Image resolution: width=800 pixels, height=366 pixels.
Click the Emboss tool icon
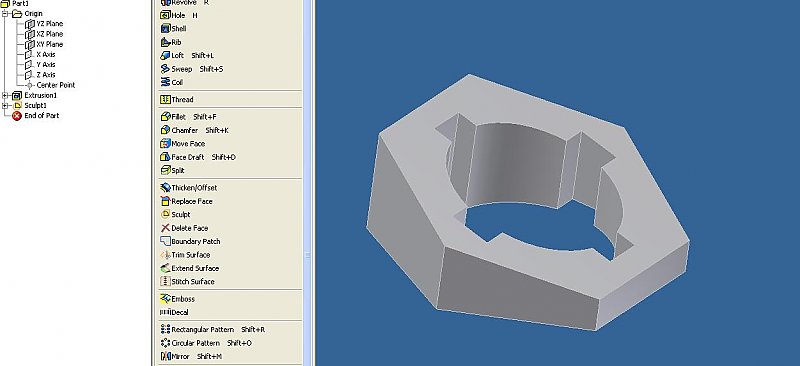pyautogui.click(x=165, y=299)
